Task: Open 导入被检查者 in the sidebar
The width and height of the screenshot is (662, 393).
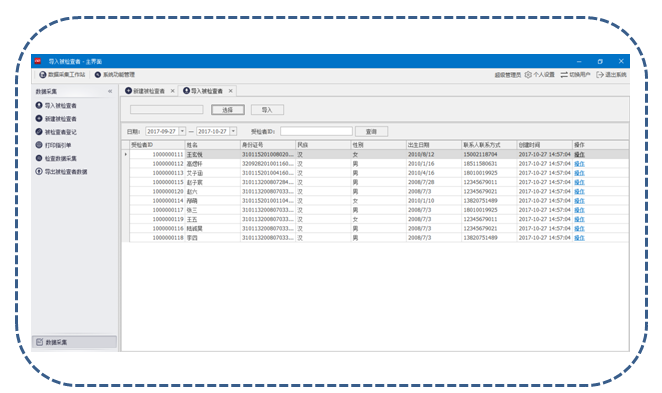Action: point(56,105)
